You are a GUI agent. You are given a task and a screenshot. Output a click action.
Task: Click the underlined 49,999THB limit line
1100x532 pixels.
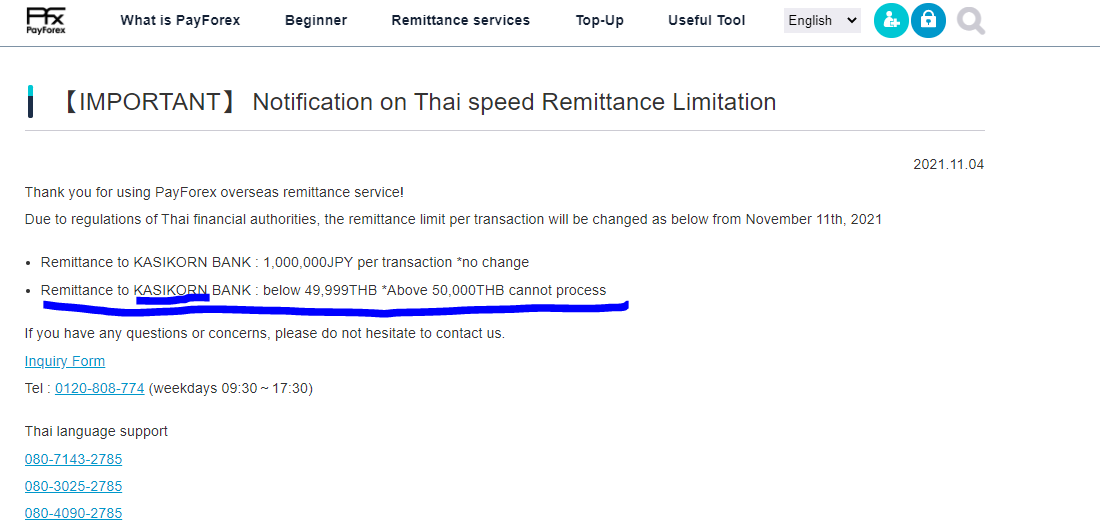coord(323,290)
